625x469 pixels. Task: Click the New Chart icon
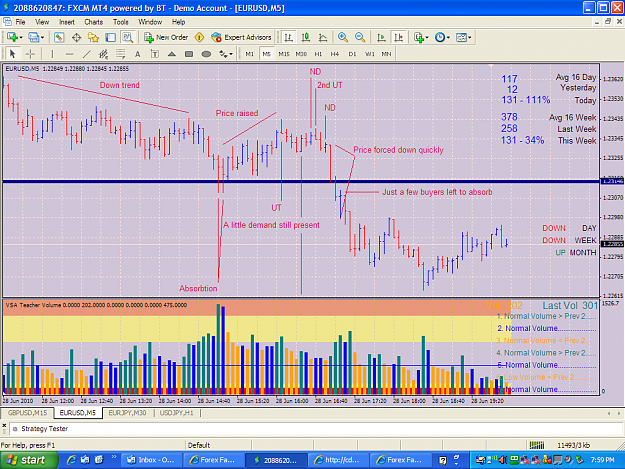tap(12, 37)
